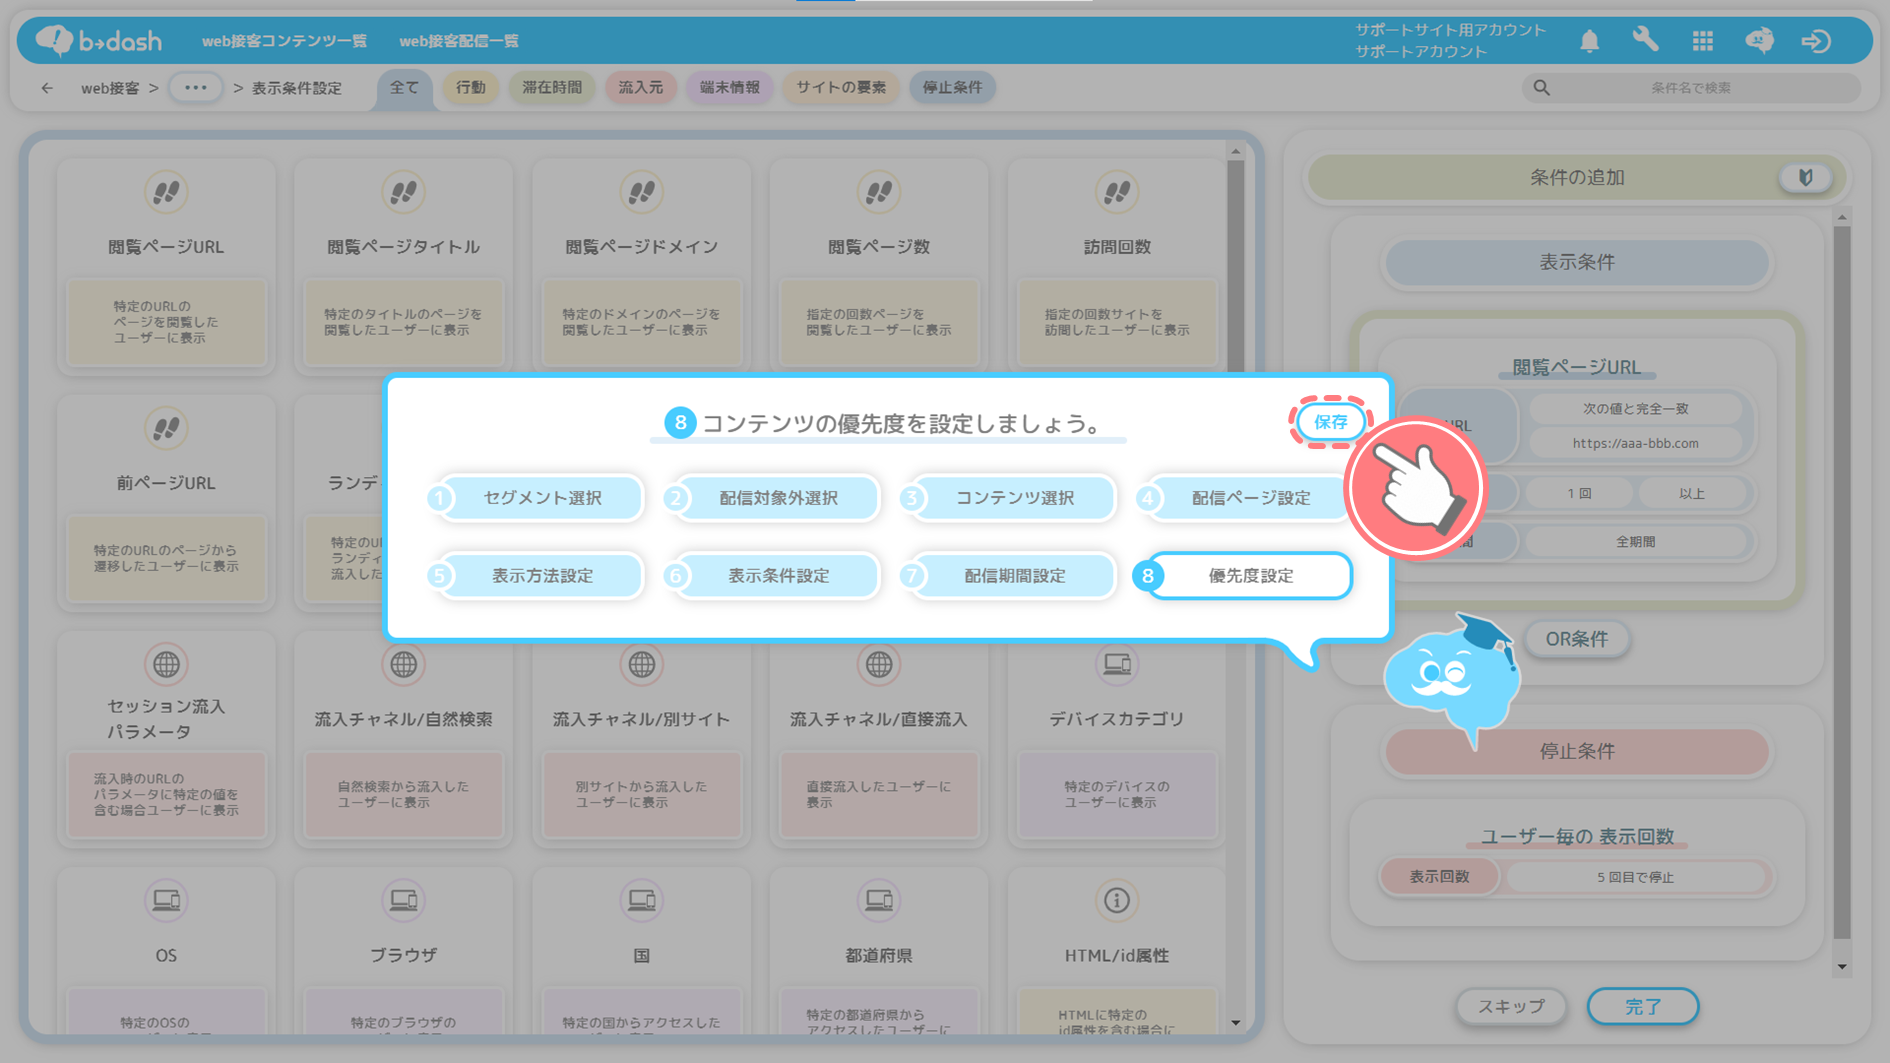The height and width of the screenshot is (1063, 1890).
Task: Select the 流入チャネル/自然検索 globe icon
Action: 404,664
